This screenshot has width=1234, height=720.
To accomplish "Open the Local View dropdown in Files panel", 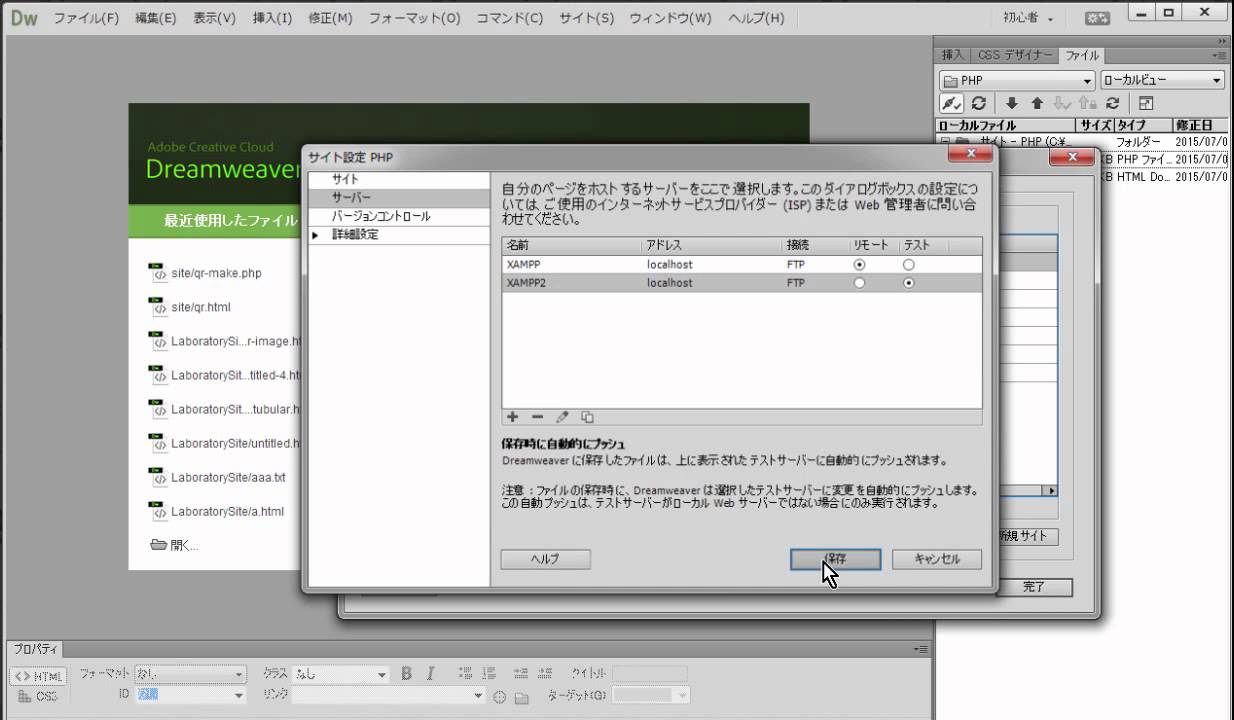I will point(1163,80).
